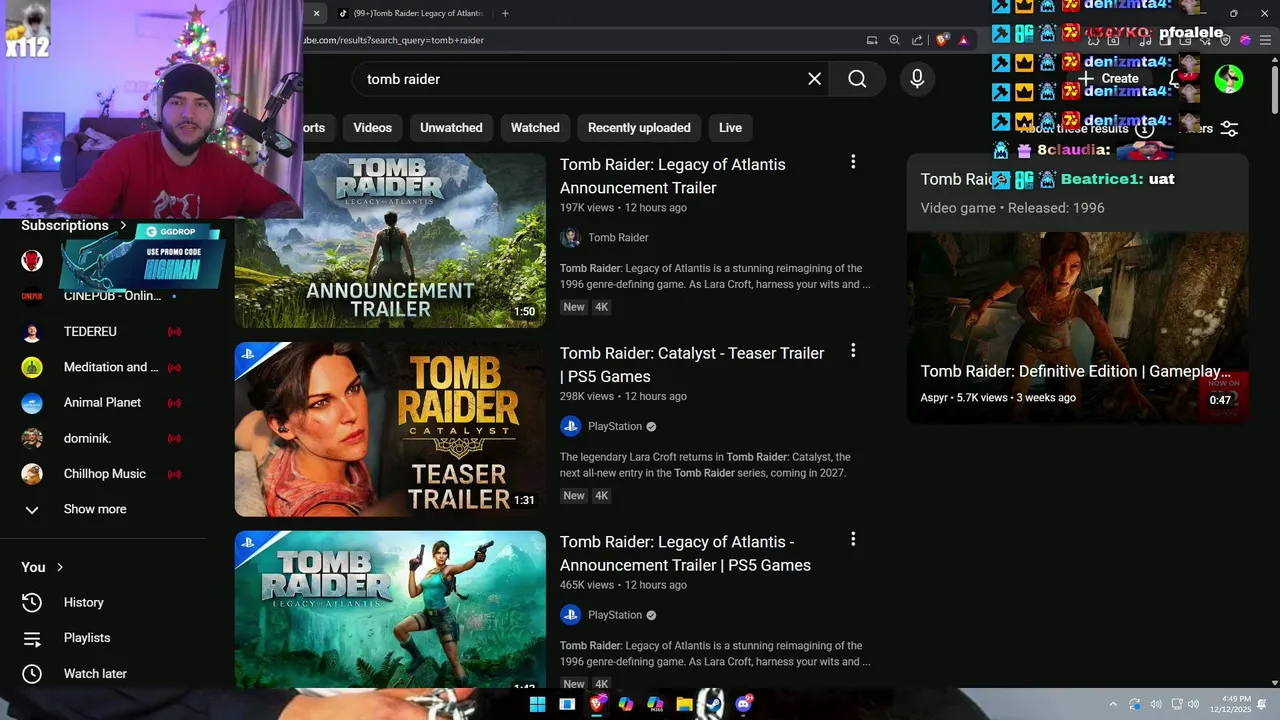
Task: Click the browser address bar URL
Action: (393, 40)
